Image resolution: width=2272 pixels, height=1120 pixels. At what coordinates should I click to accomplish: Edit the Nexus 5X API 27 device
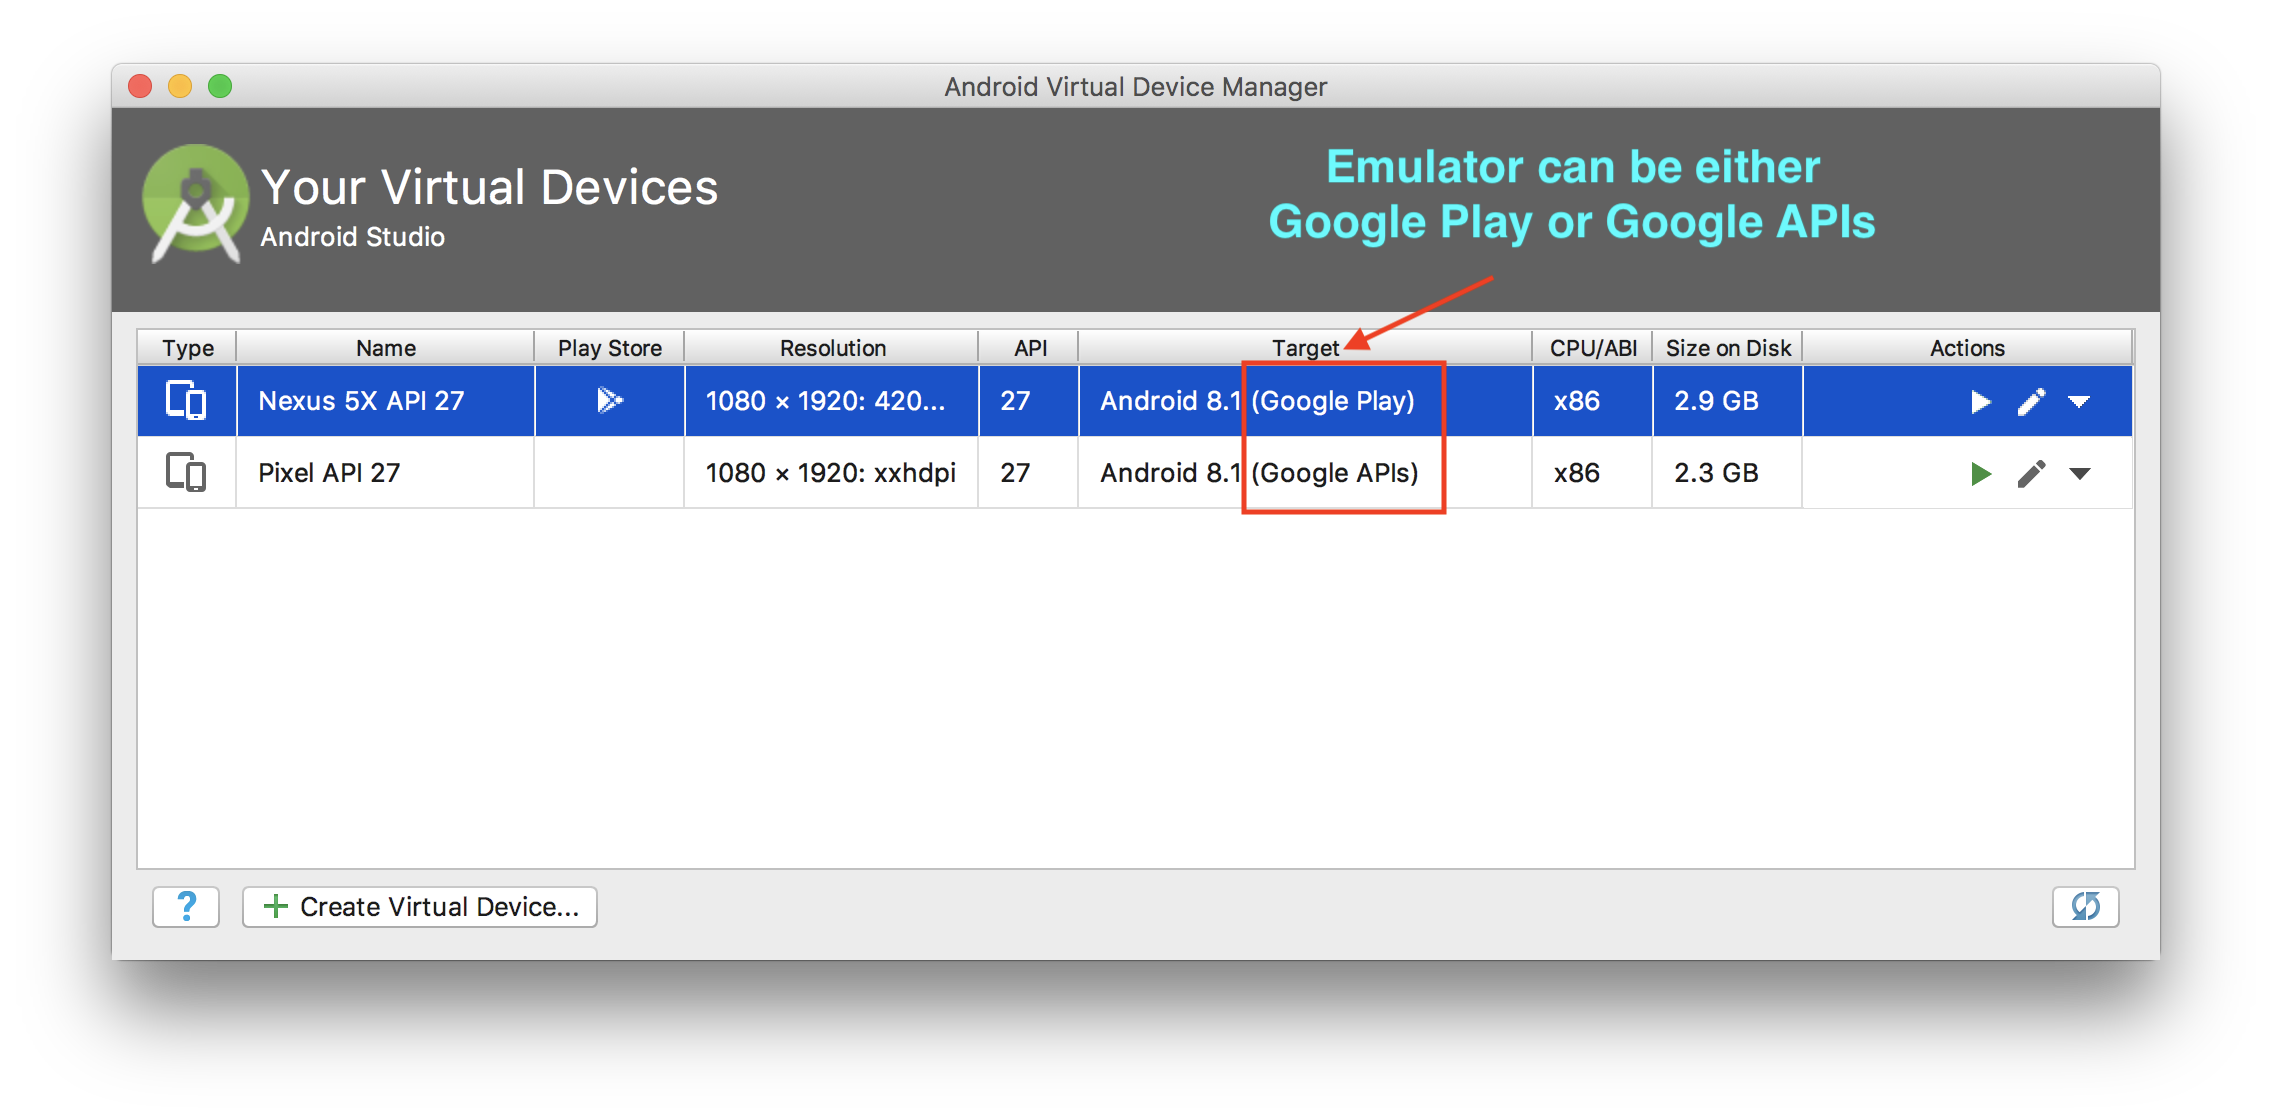coord(2031,402)
